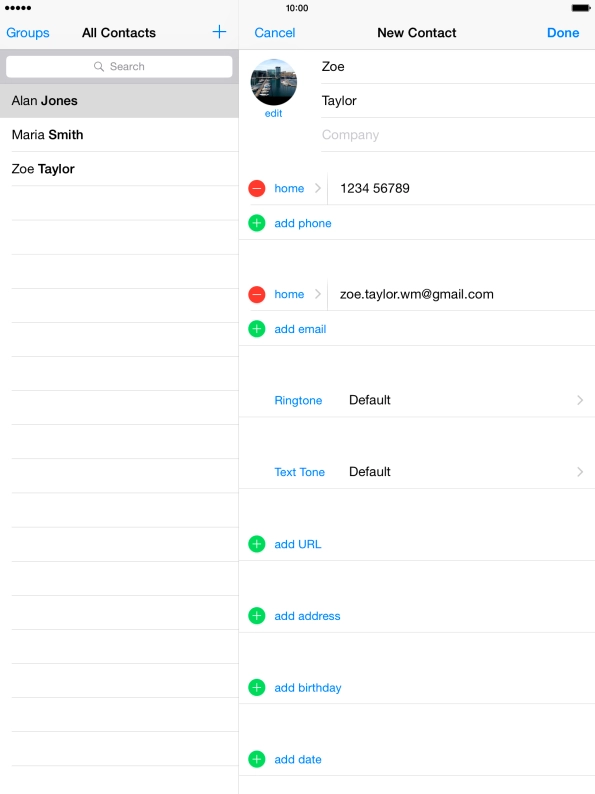Screen dimensions: 595x794
Task: Tap green plus beside add birthday
Action: [257, 687]
